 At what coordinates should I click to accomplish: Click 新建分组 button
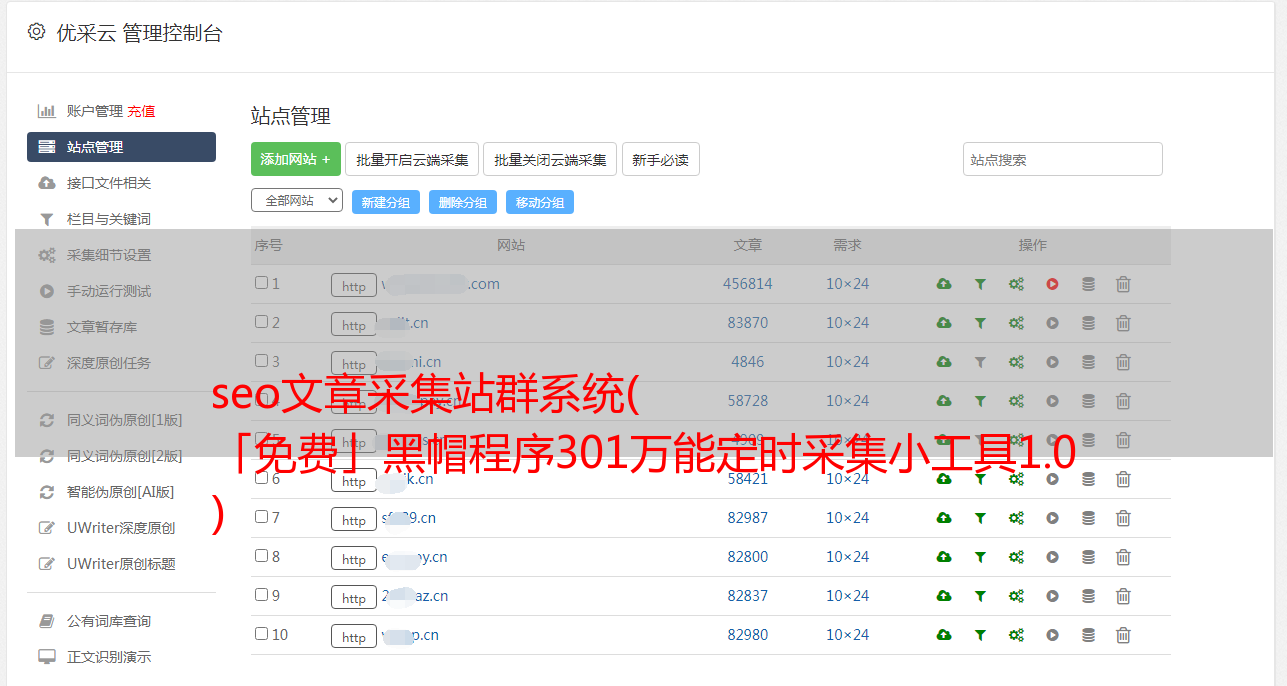point(386,202)
